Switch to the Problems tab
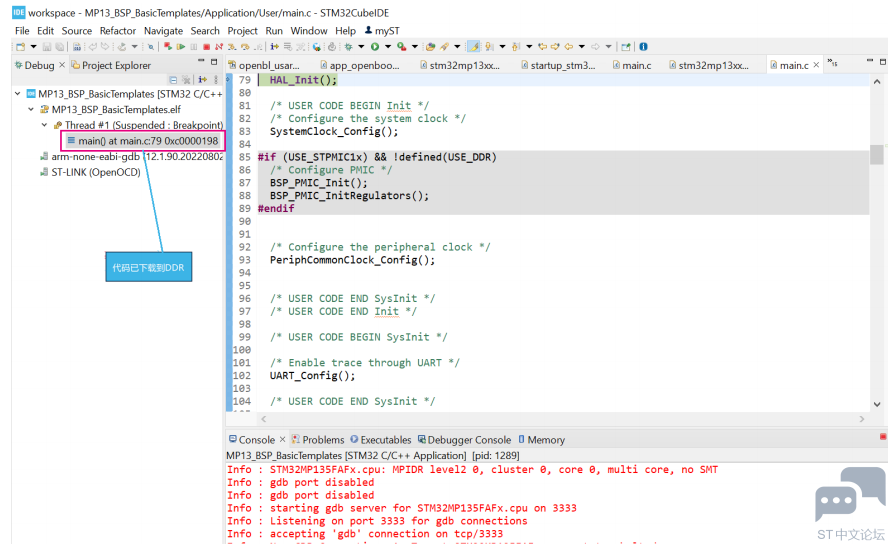Viewport: 894px width, 550px height. [x=318, y=440]
